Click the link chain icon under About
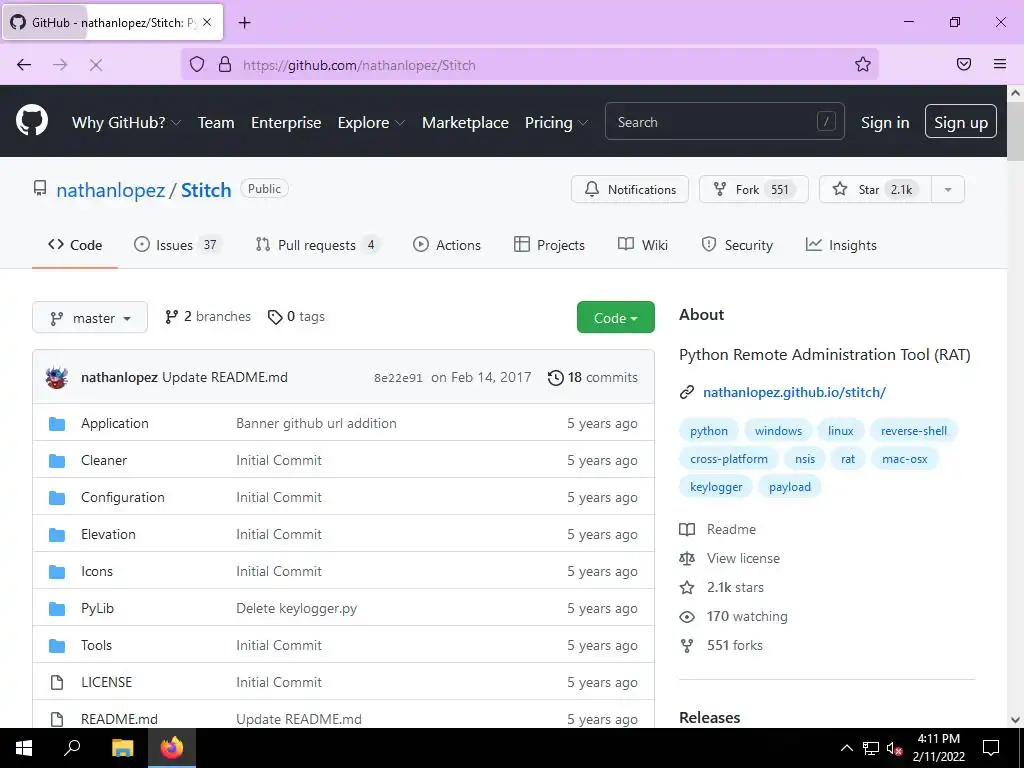 point(686,392)
